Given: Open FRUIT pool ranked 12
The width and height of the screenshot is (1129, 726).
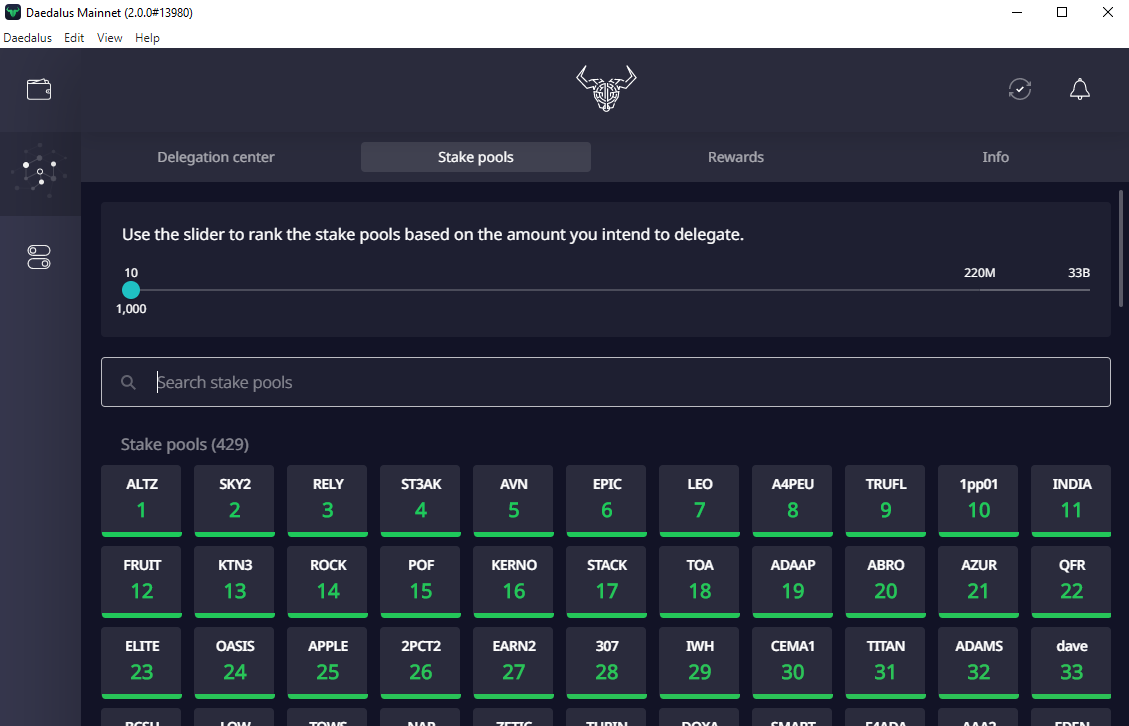Looking at the screenshot, I should pos(141,582).
